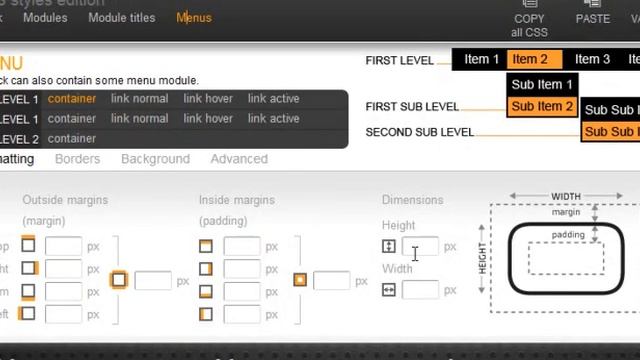This screenshot has width=640, height=360.
Task: Click the margin left side icon
Action: [x=27, y=313]
